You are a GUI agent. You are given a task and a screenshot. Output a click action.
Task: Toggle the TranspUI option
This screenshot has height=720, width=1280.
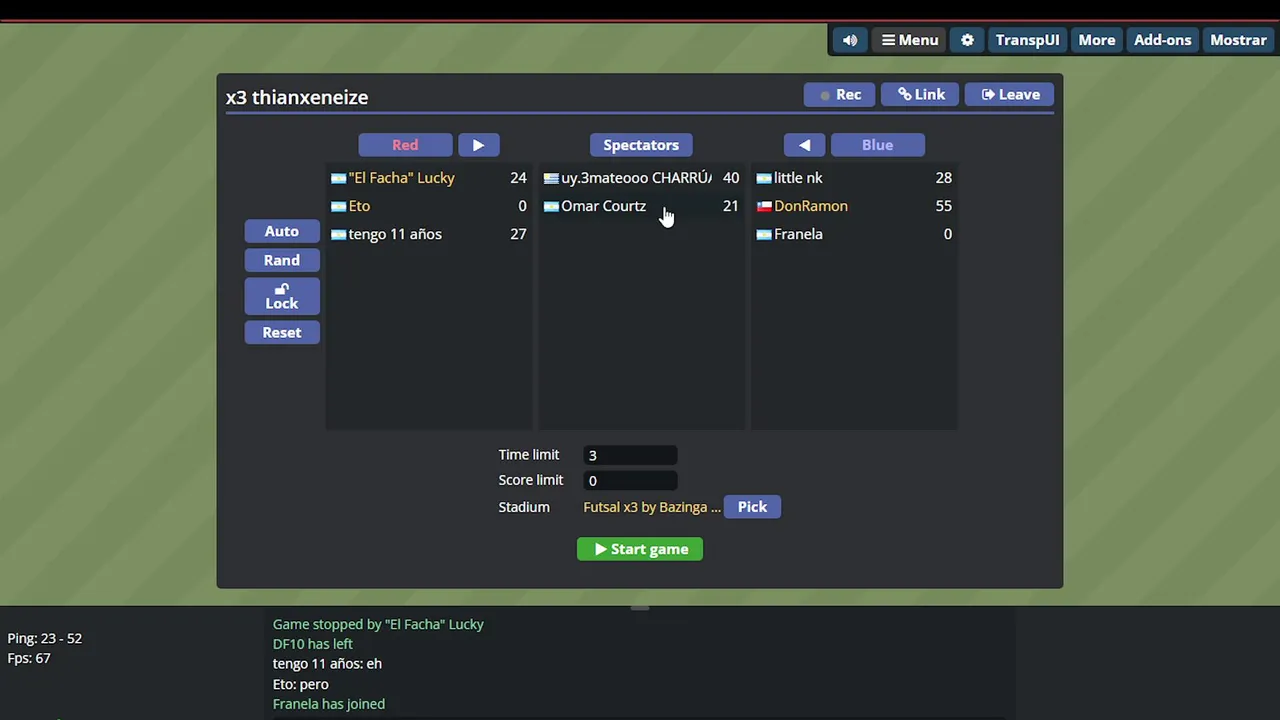tap(1027, 40)
